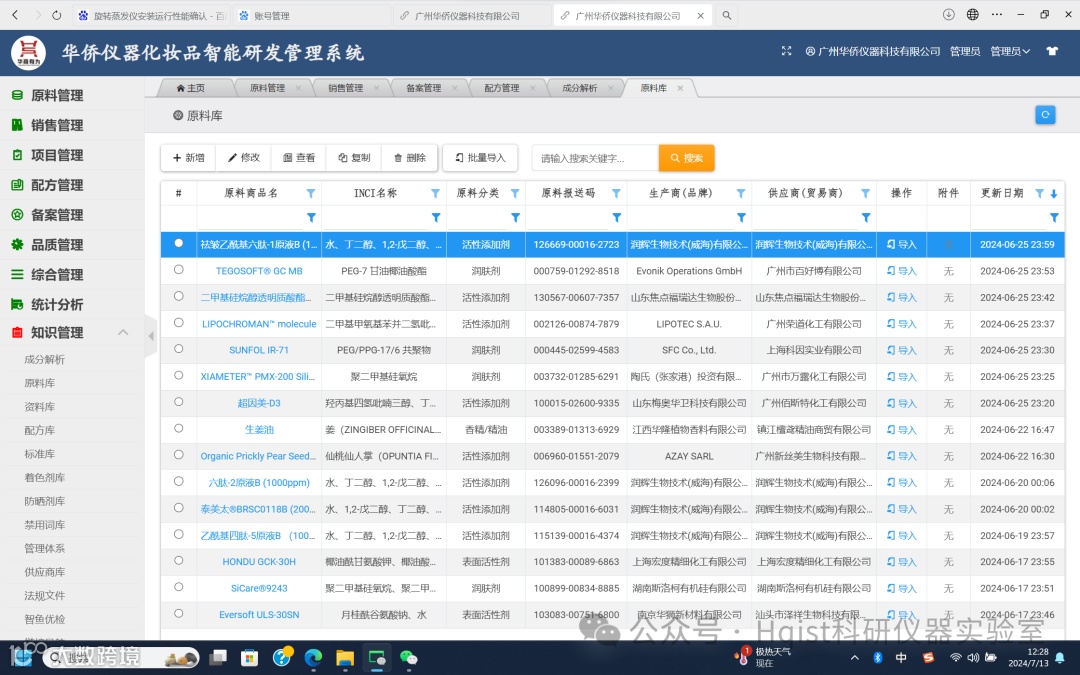This screenshot has width=1080, height=675.
Task: Select radio button for SUNFOL IR-71 row
Action: pos(178,349)
